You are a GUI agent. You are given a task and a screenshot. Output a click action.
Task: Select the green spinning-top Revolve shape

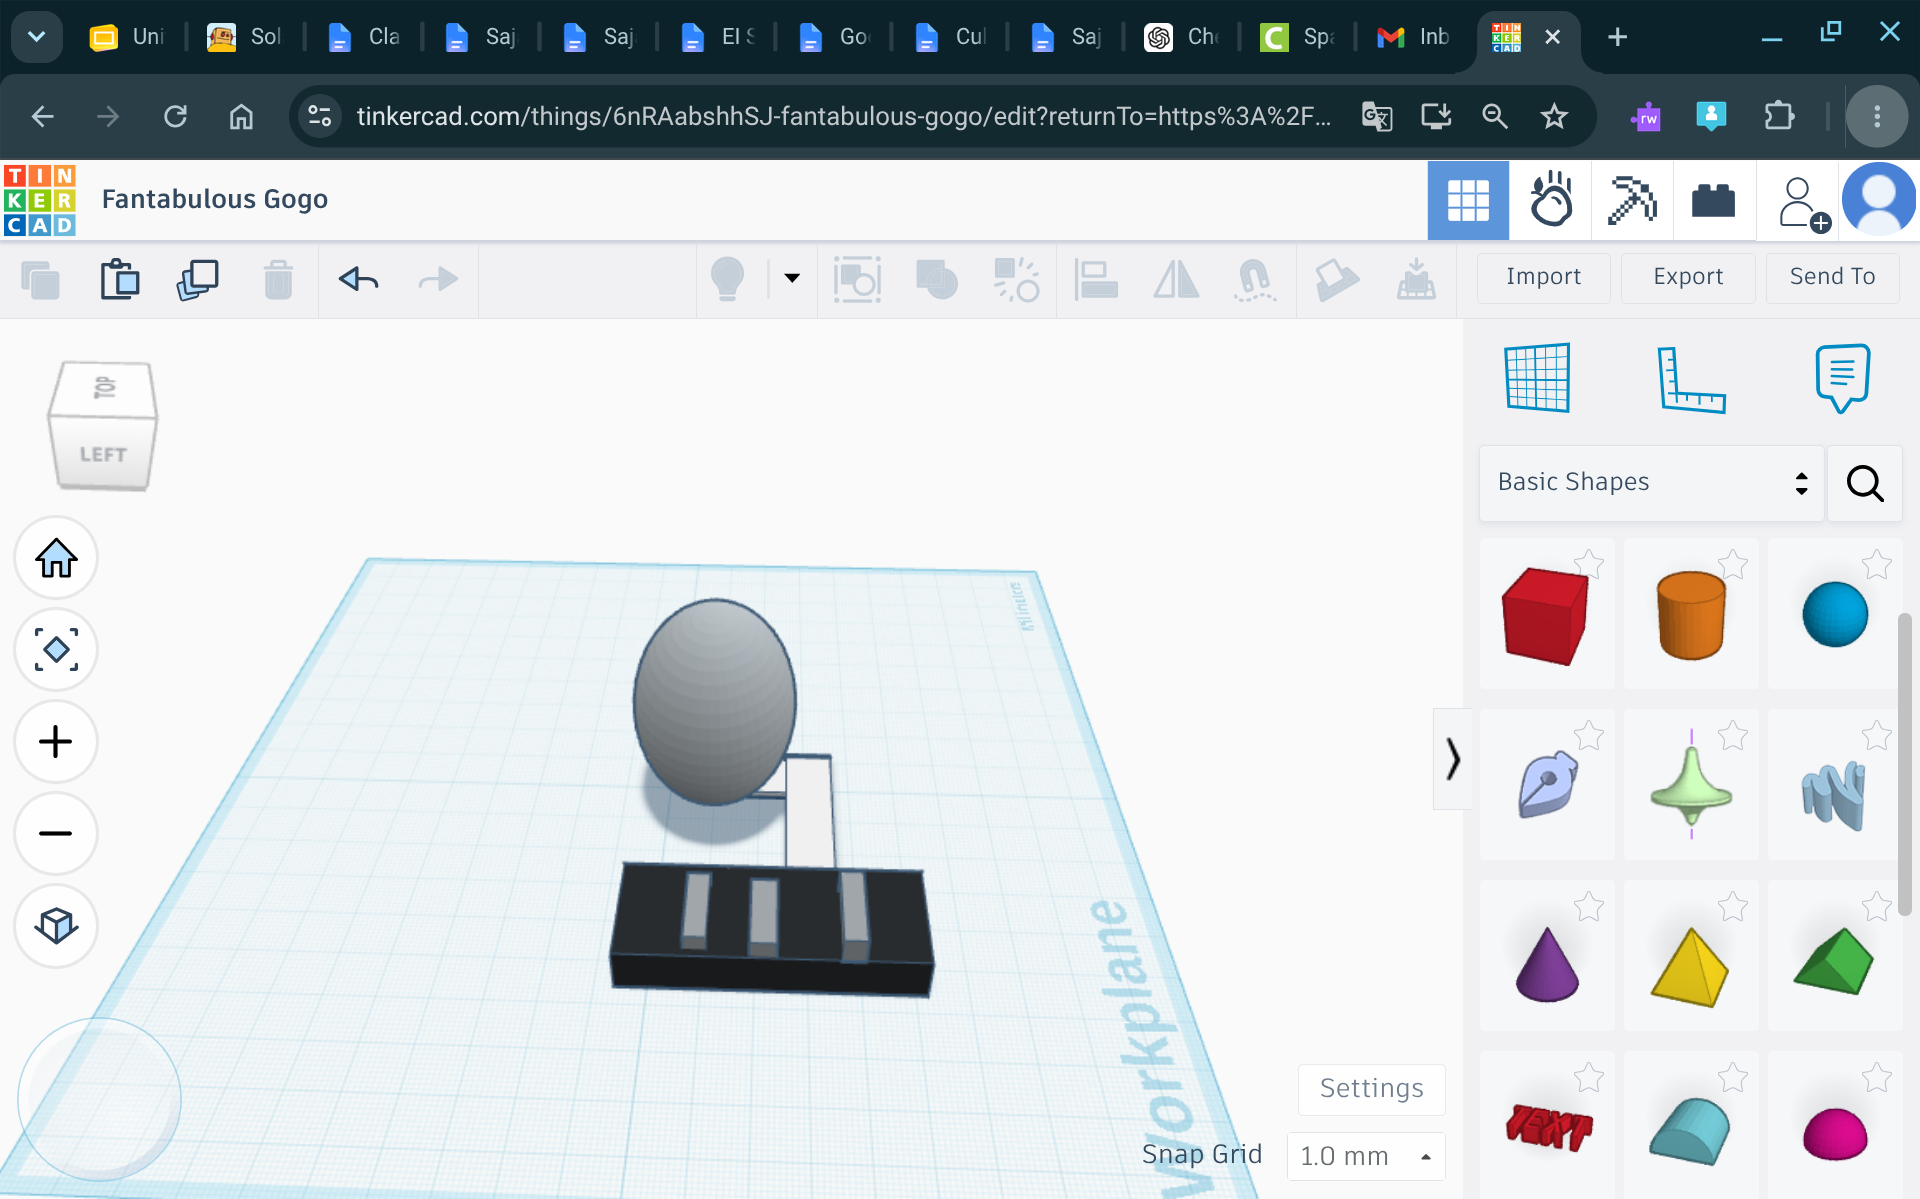[x=1691, y=786]
